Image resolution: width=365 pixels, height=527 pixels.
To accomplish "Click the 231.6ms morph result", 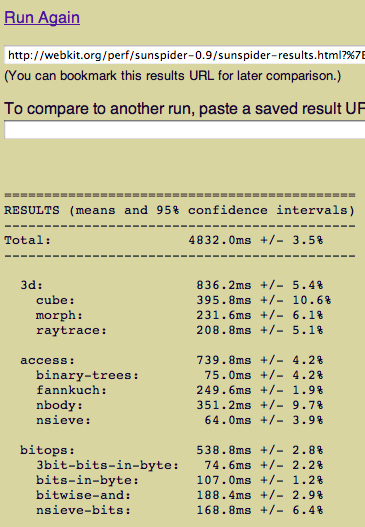I will [x=224, y=315].
